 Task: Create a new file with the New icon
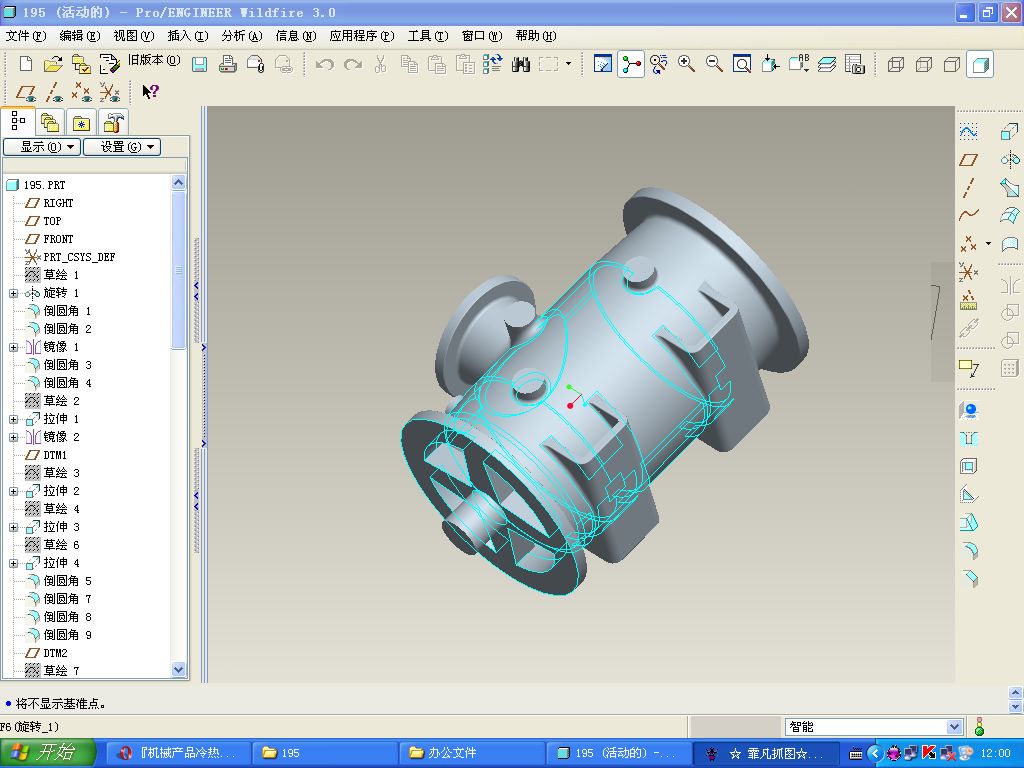26,64
